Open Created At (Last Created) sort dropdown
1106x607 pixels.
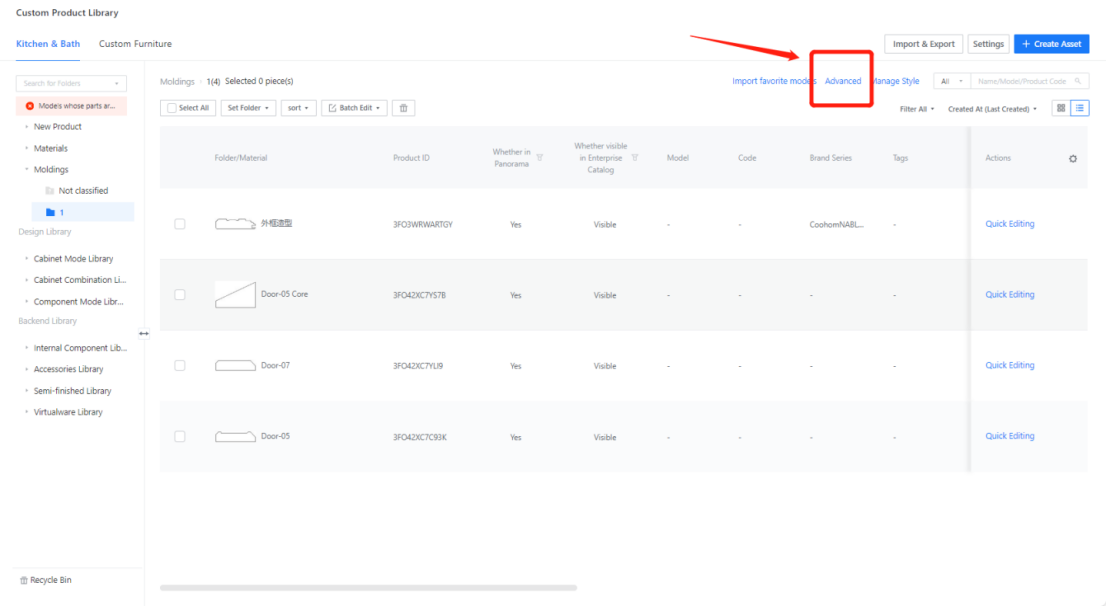(x=992, y=109)
